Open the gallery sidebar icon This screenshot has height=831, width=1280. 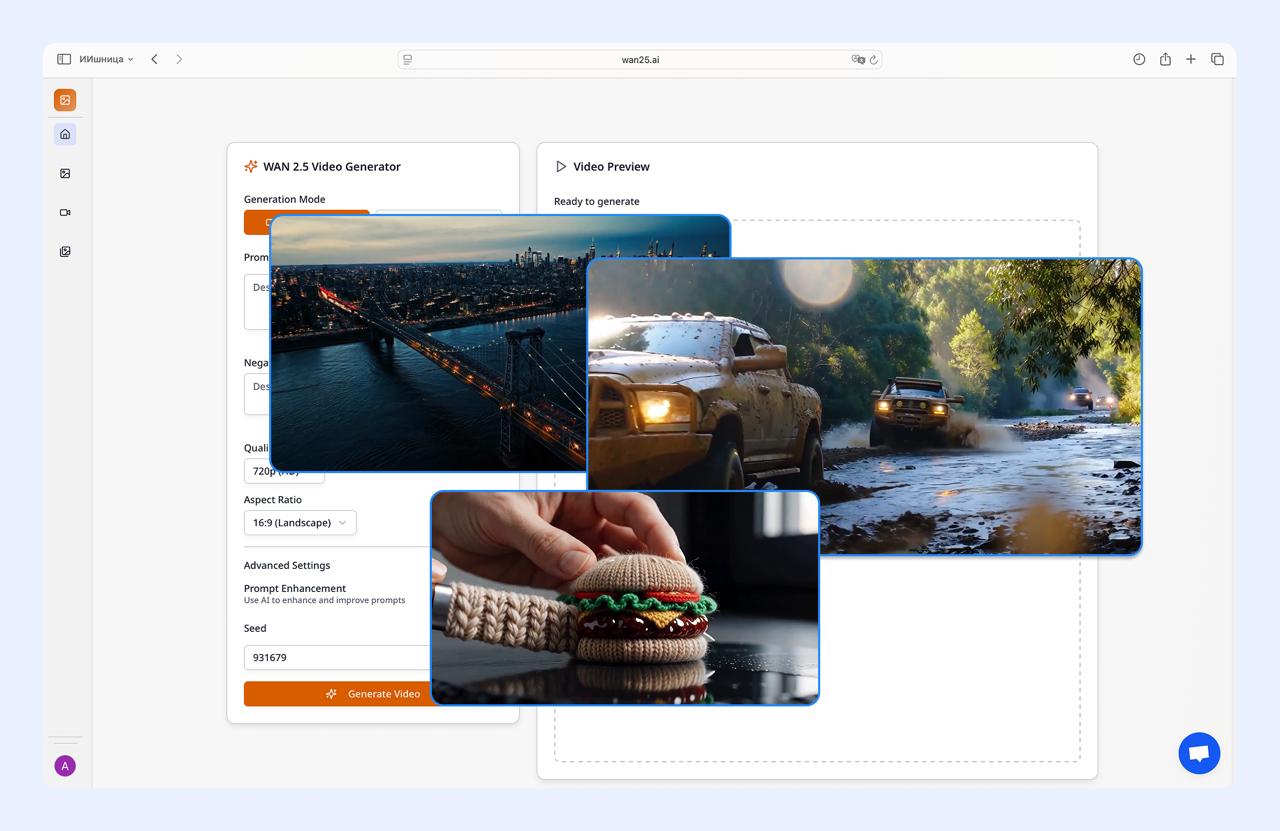click(65, 252)
